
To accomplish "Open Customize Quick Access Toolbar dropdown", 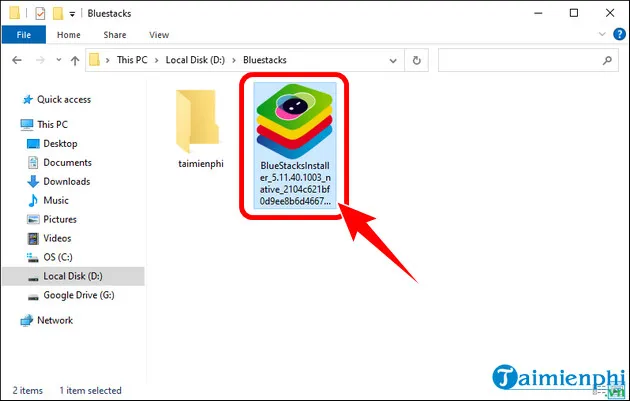I will pyautogui.click(x=72, y=14).
